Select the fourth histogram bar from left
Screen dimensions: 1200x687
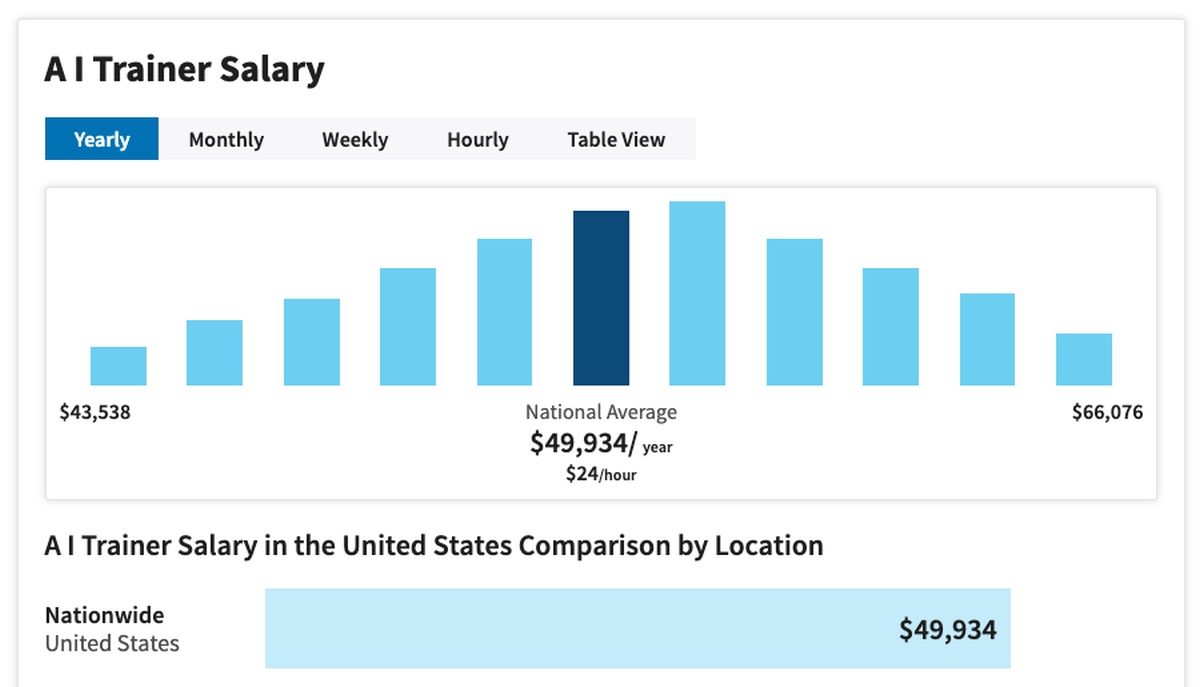[408, 327]
